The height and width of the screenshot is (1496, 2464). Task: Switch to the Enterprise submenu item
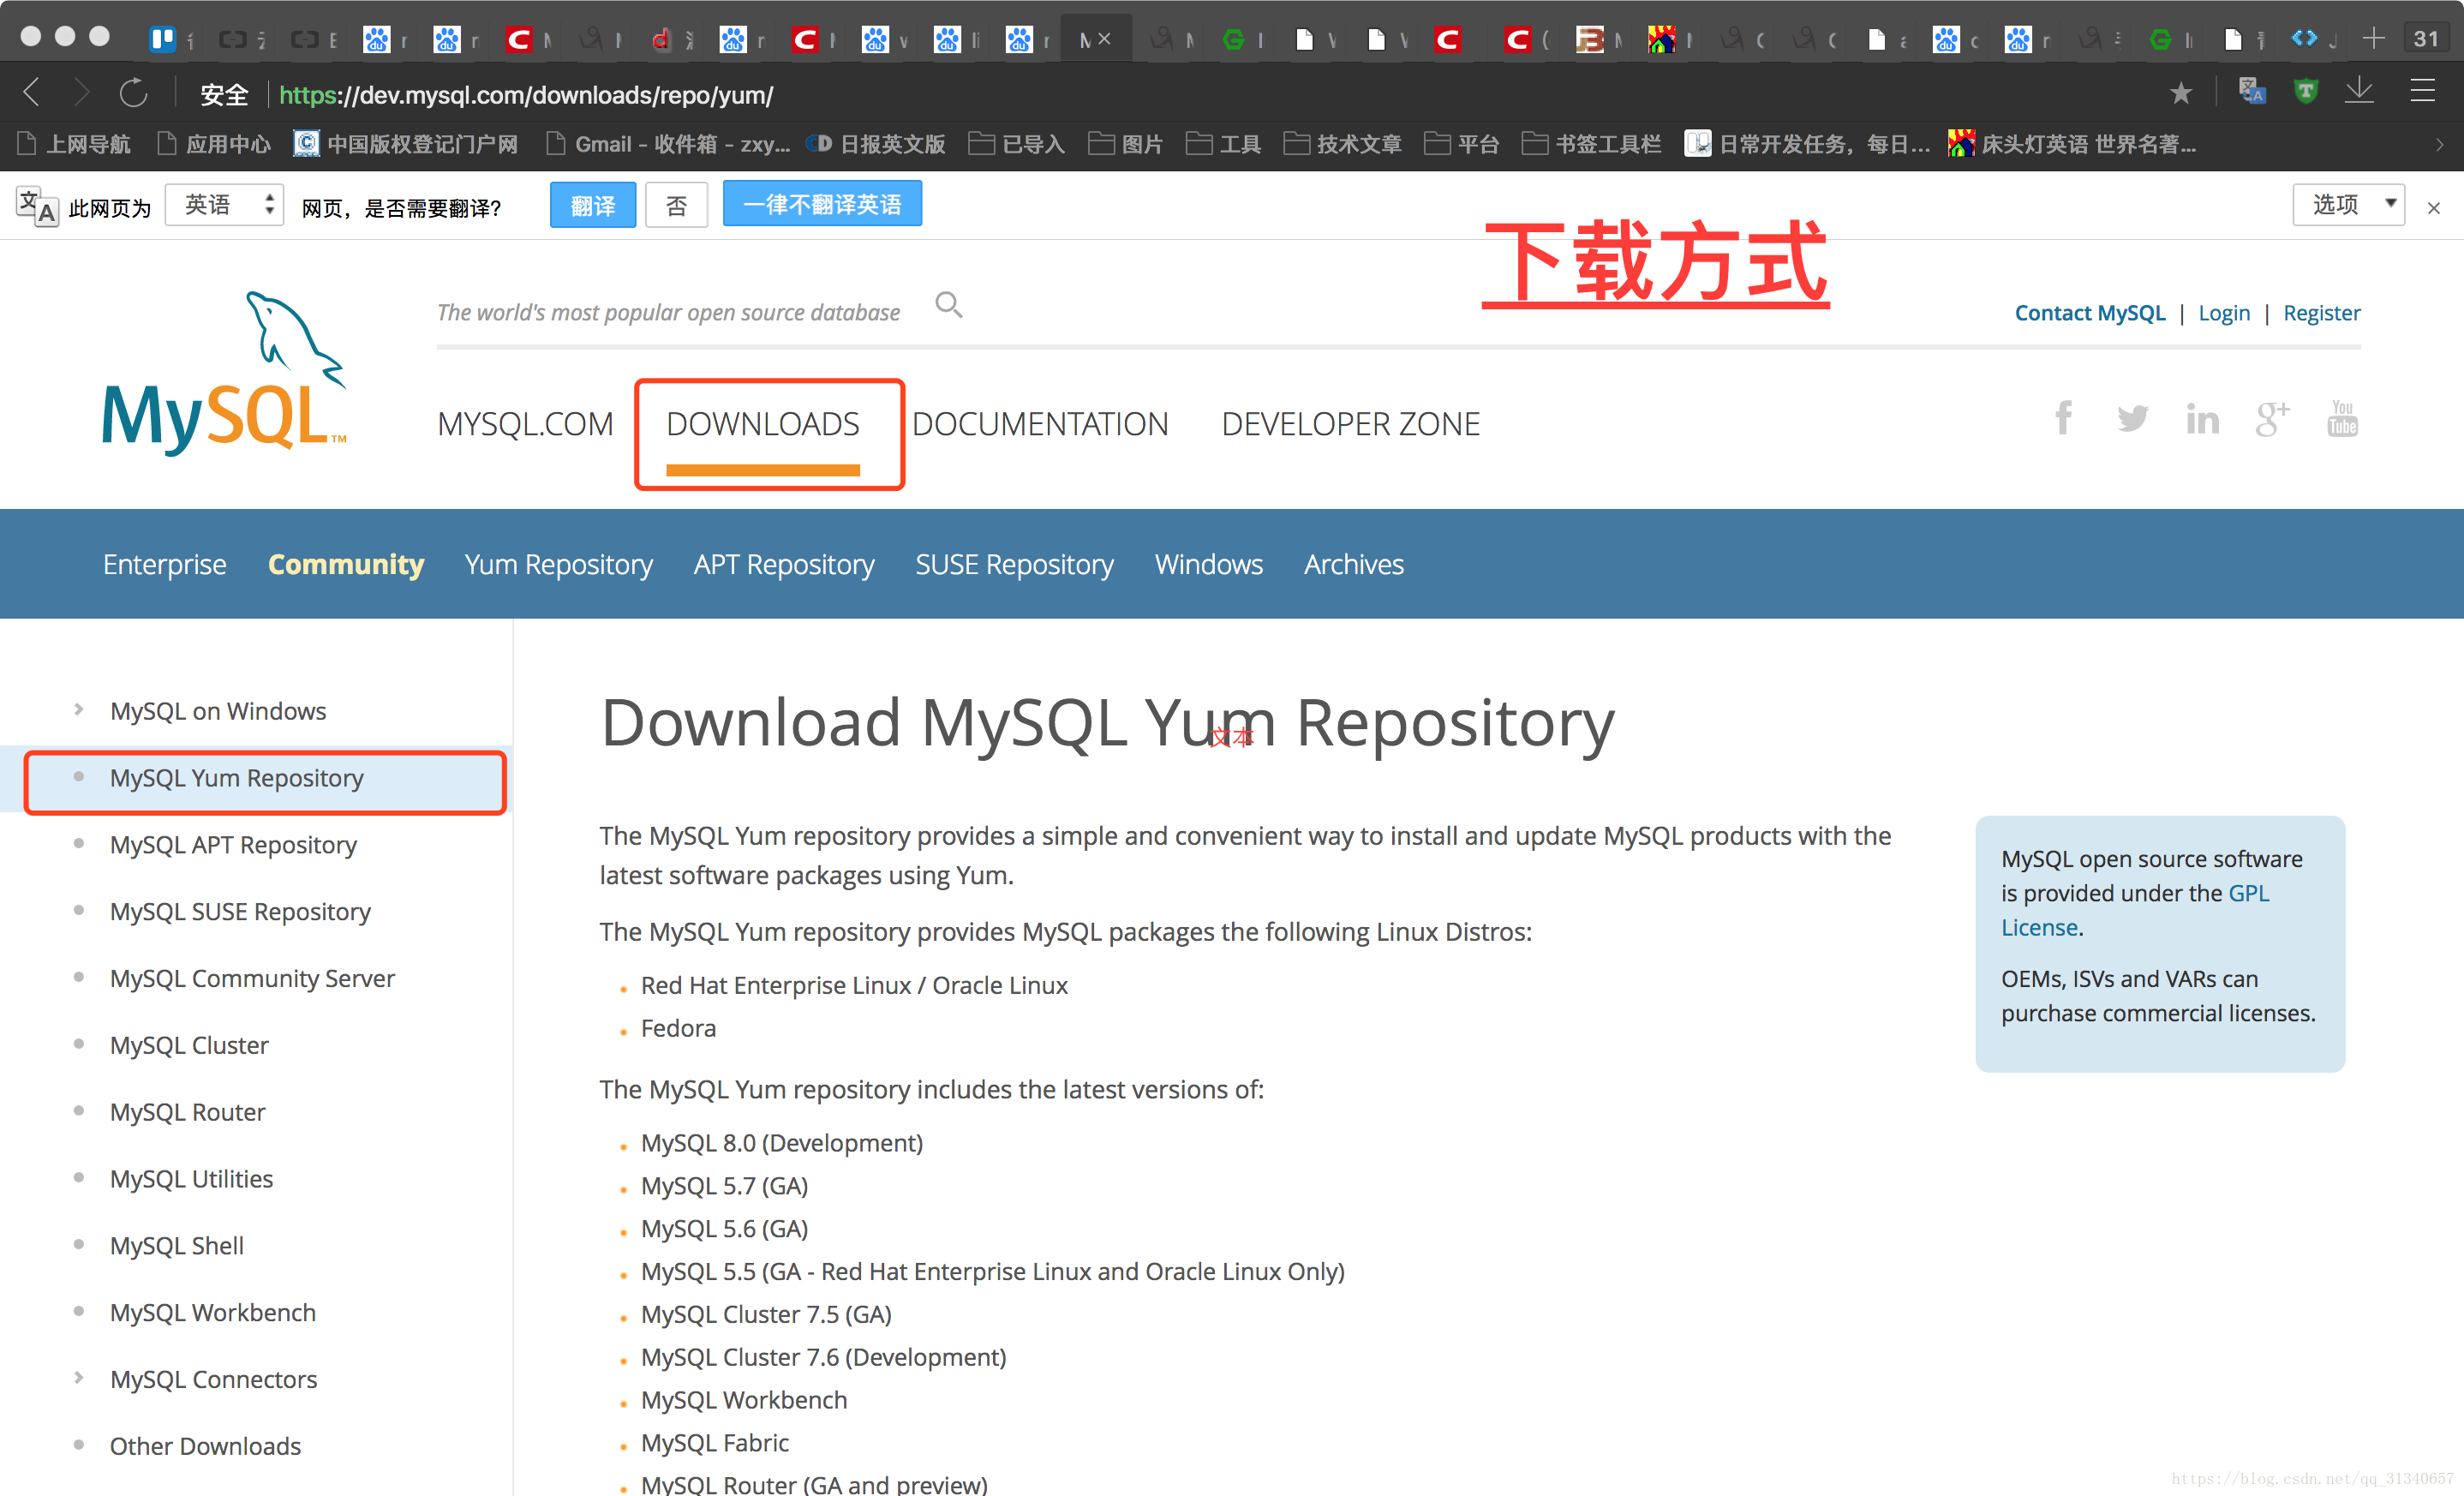165,564
